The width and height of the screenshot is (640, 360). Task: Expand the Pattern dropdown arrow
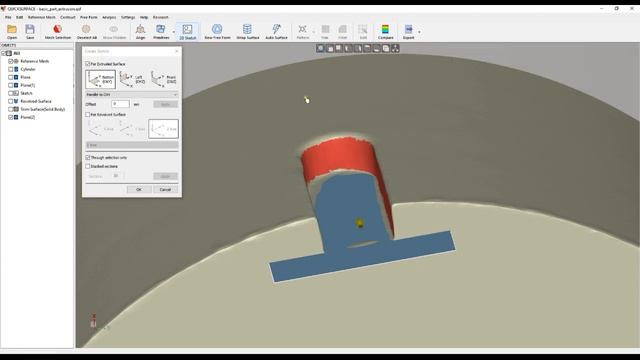point(313,32)
